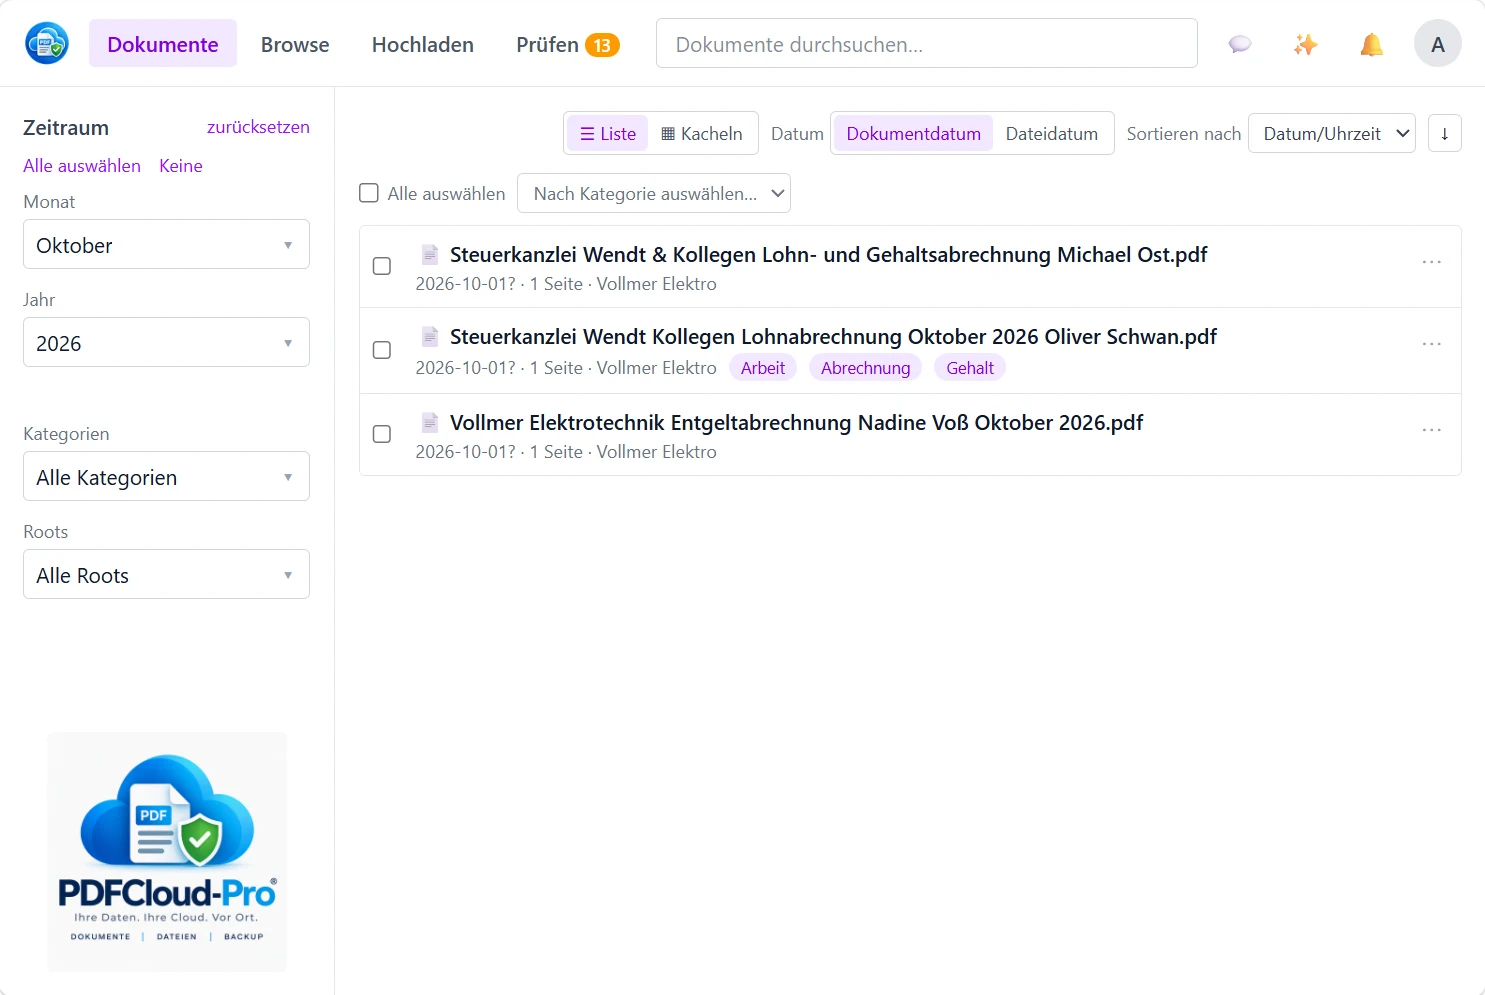
Task: Open the Jahr dropdown showing 2026
Action: 166,342
